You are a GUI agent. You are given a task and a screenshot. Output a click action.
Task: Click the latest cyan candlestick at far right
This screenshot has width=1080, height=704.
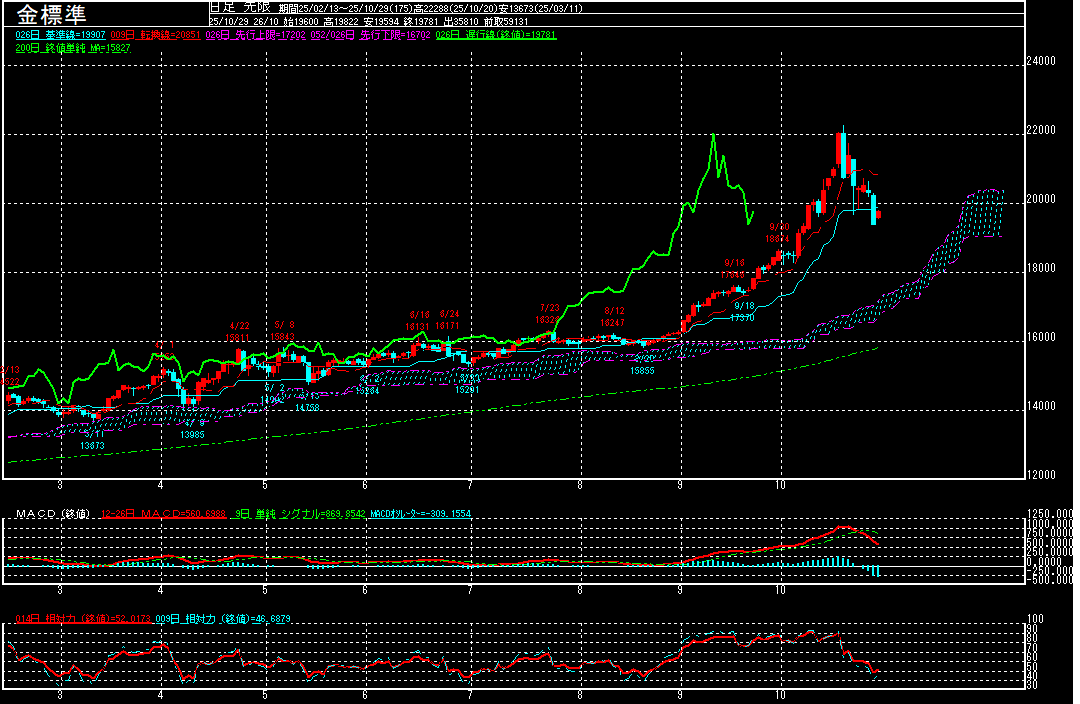tap(874, 209)
